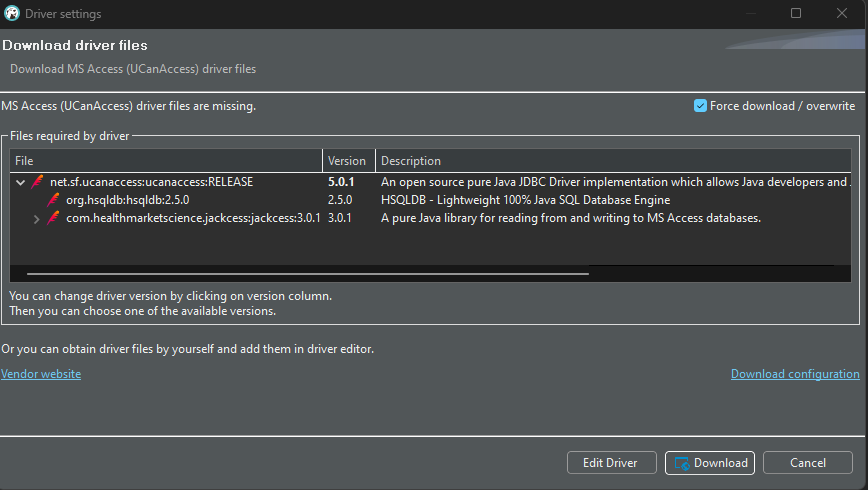Viewport: 868px width, 490px height.
Task: Click the Edit Driver button
Action: click(612, 463)
